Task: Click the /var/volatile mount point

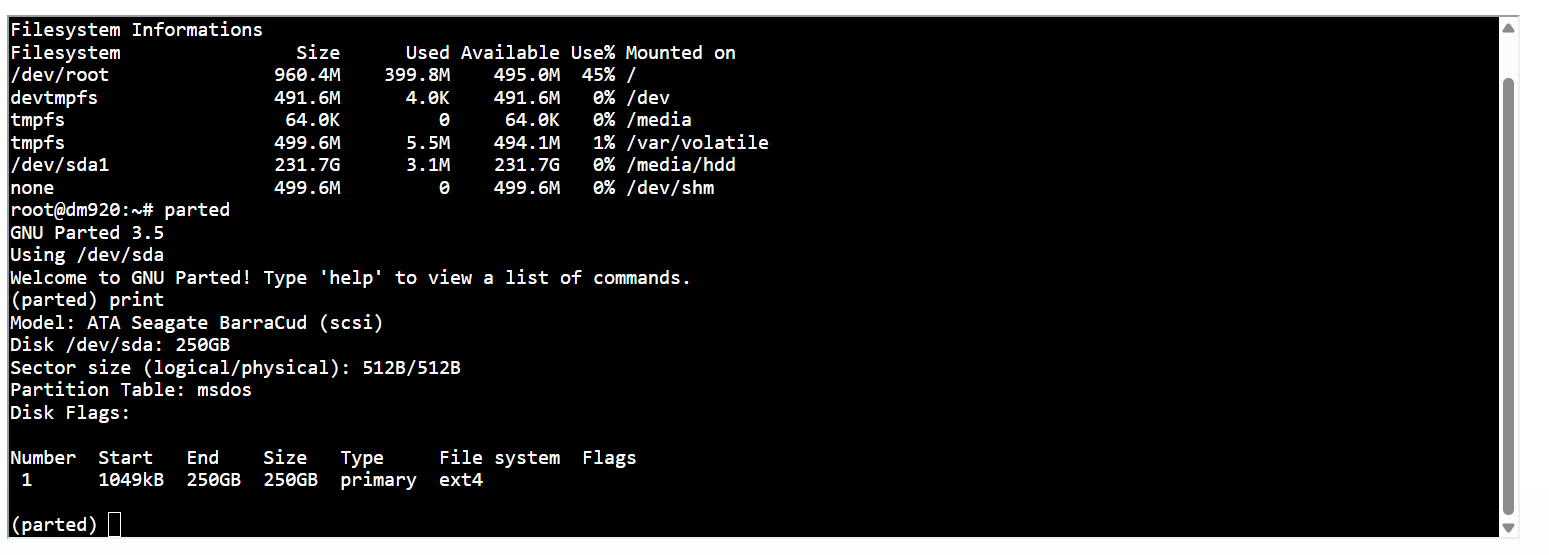Action: 698,143
